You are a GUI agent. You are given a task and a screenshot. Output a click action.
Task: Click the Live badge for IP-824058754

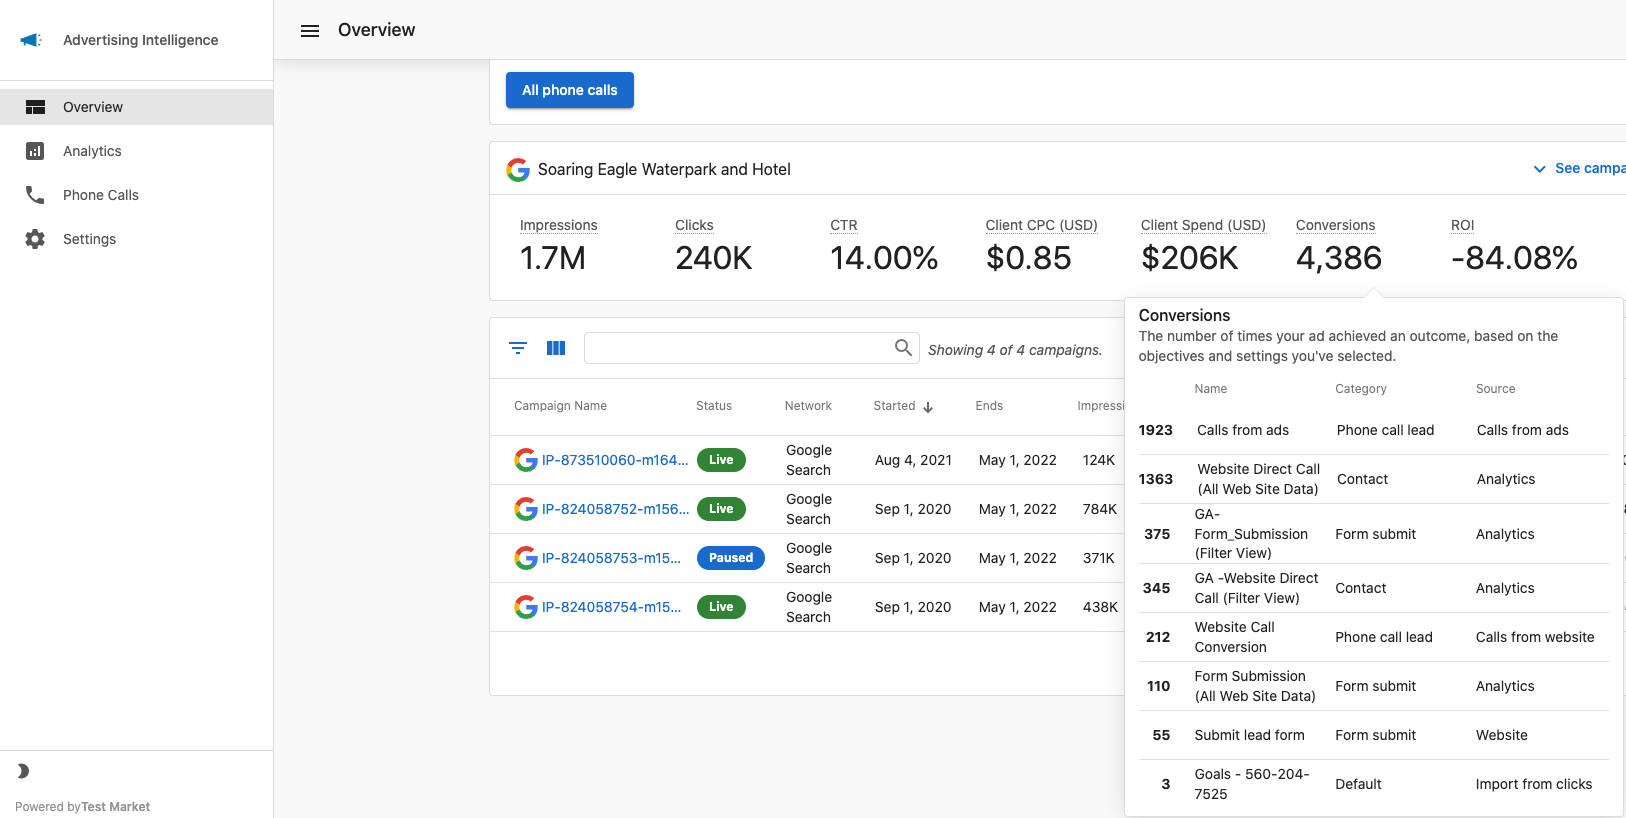click(721, 607)
